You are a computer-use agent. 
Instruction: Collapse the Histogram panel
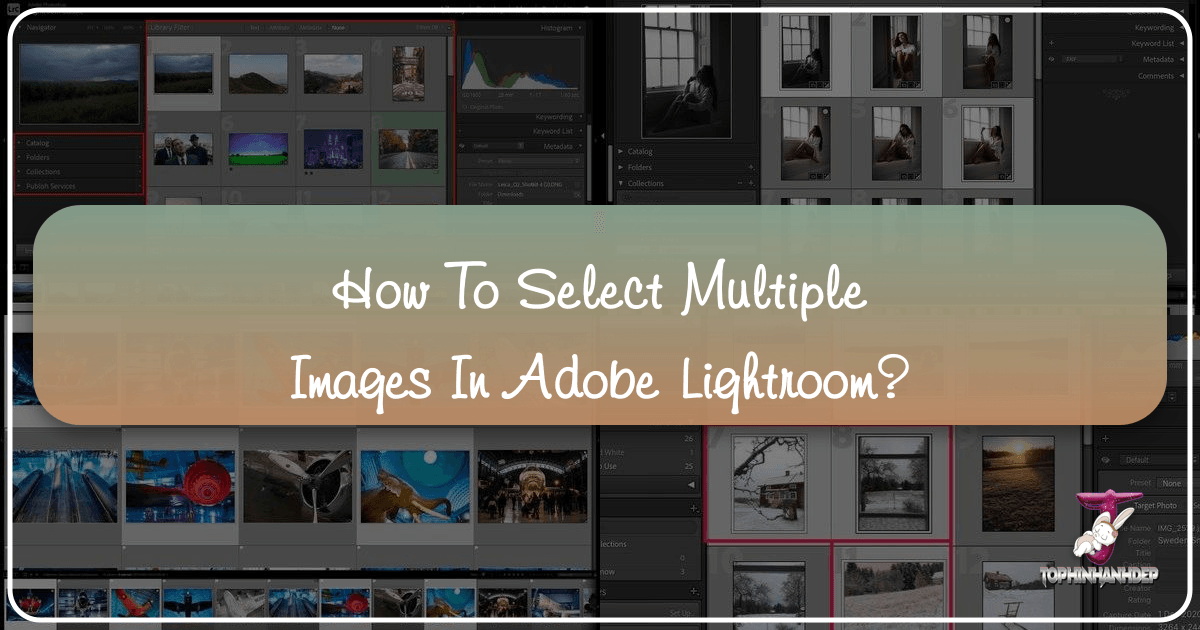coord(582,26)
